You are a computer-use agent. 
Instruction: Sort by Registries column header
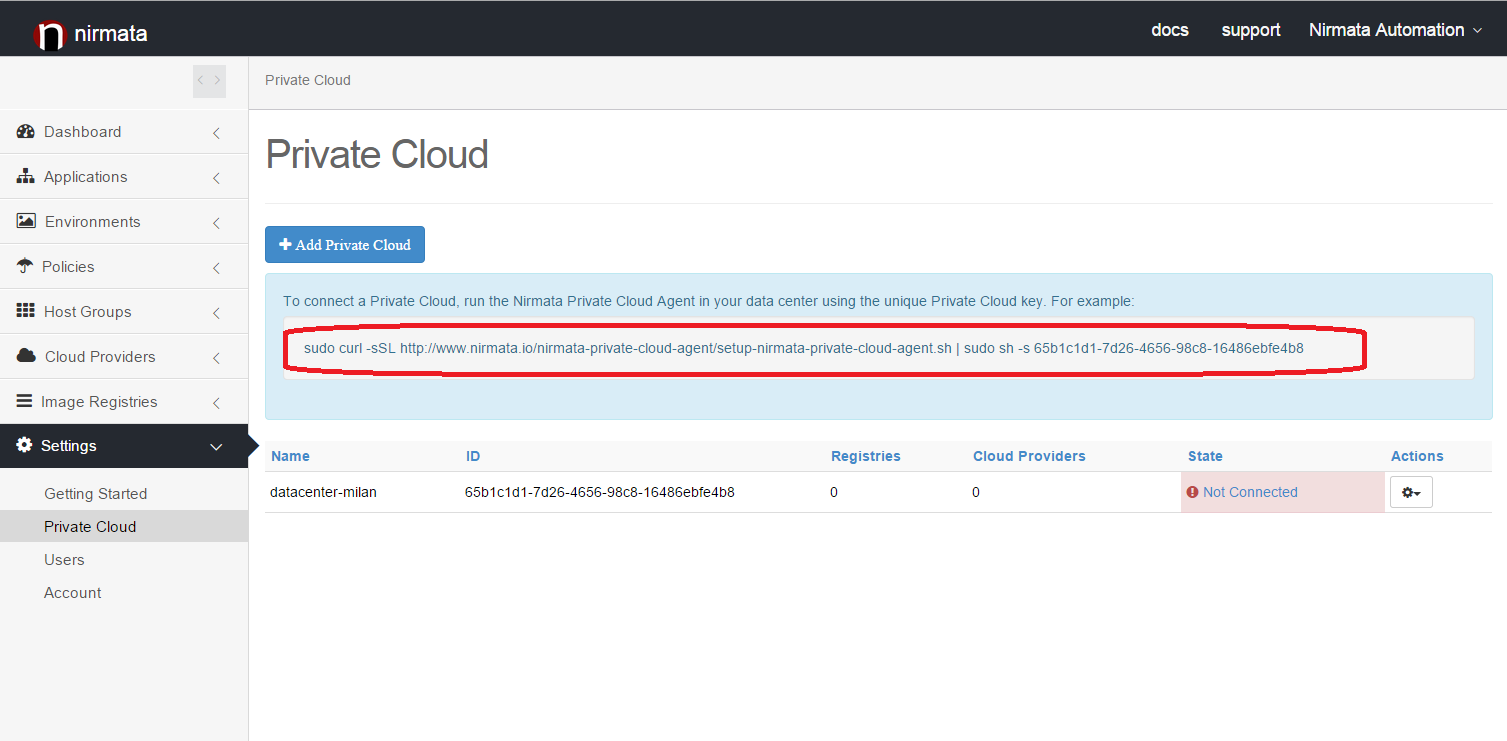866,456
